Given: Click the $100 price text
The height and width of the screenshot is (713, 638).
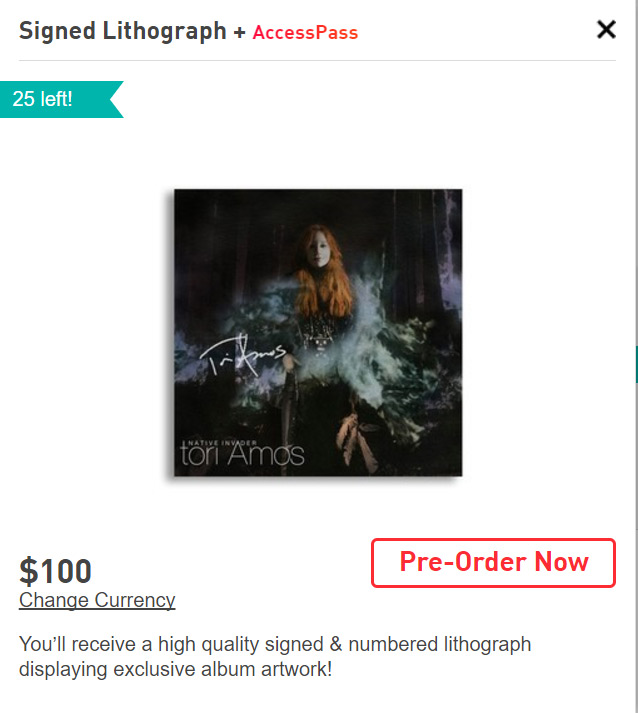Looking at the screenshot, I should click(x=55, y=571).
